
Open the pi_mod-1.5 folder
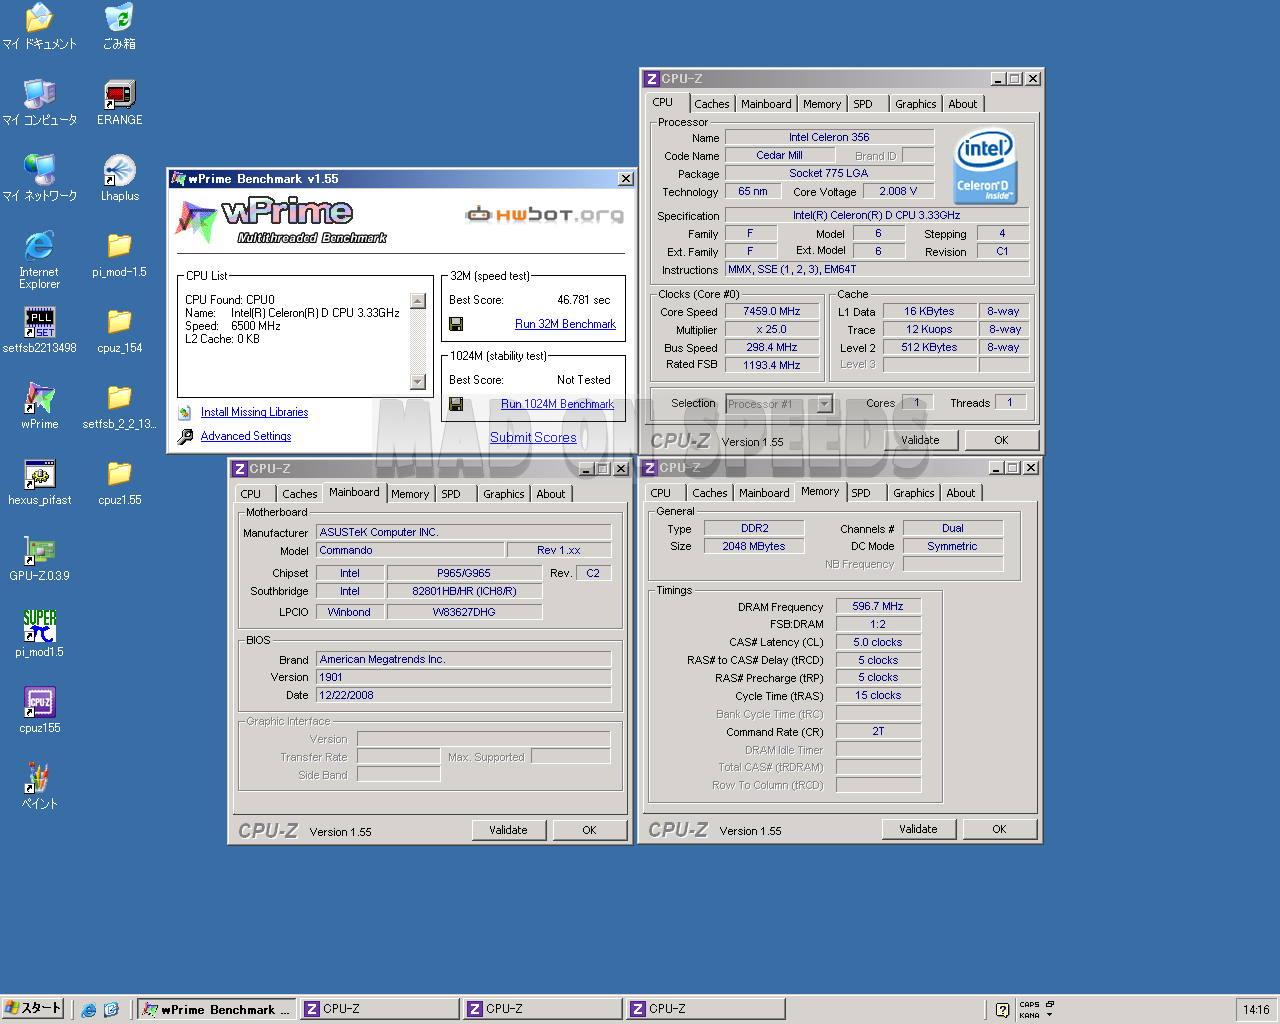tap(119, 255)
